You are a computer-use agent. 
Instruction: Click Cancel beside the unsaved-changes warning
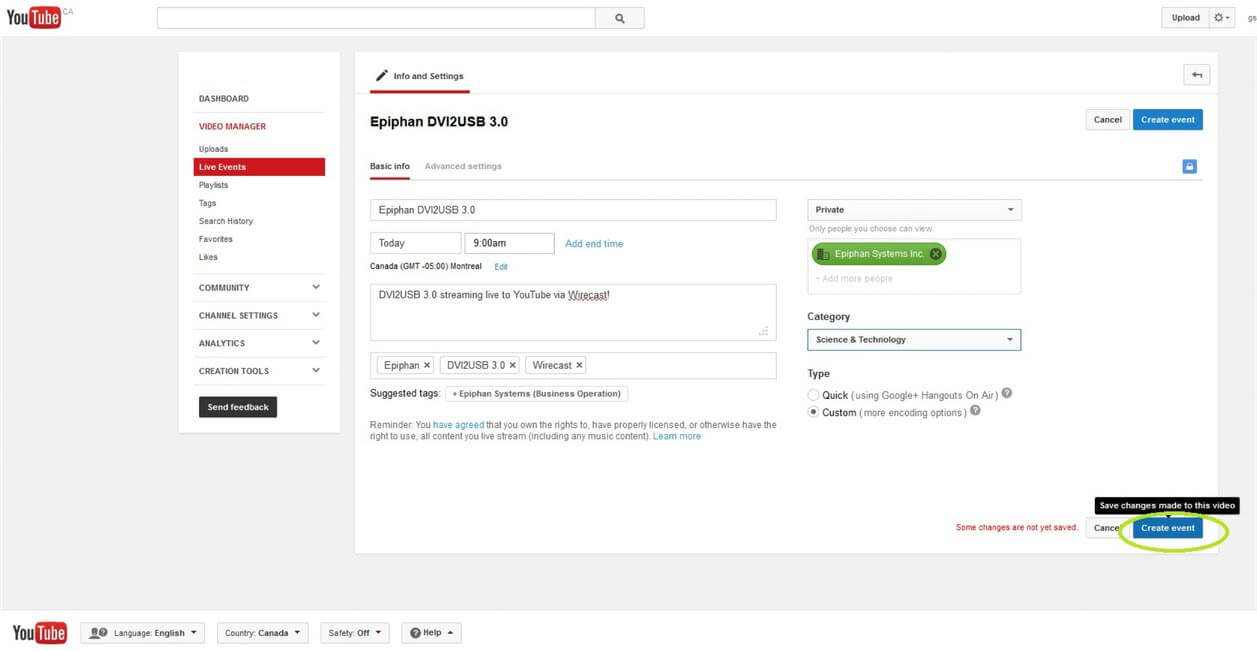click(x=1107, y=528)
